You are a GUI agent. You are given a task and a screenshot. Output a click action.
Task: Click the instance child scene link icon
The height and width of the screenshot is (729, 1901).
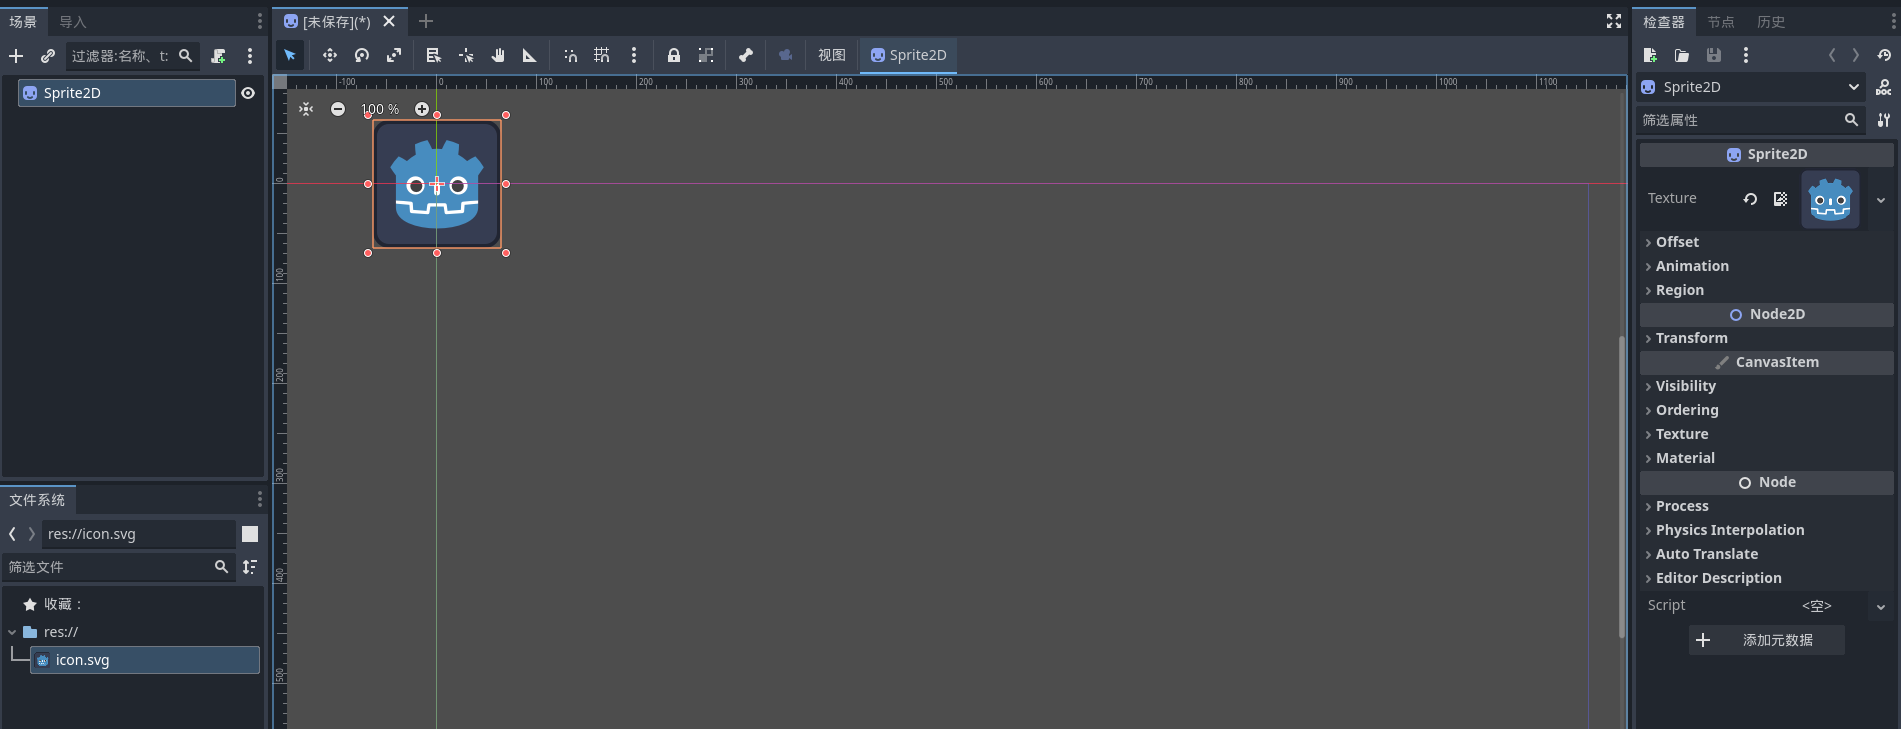click(x=47, y=56)
